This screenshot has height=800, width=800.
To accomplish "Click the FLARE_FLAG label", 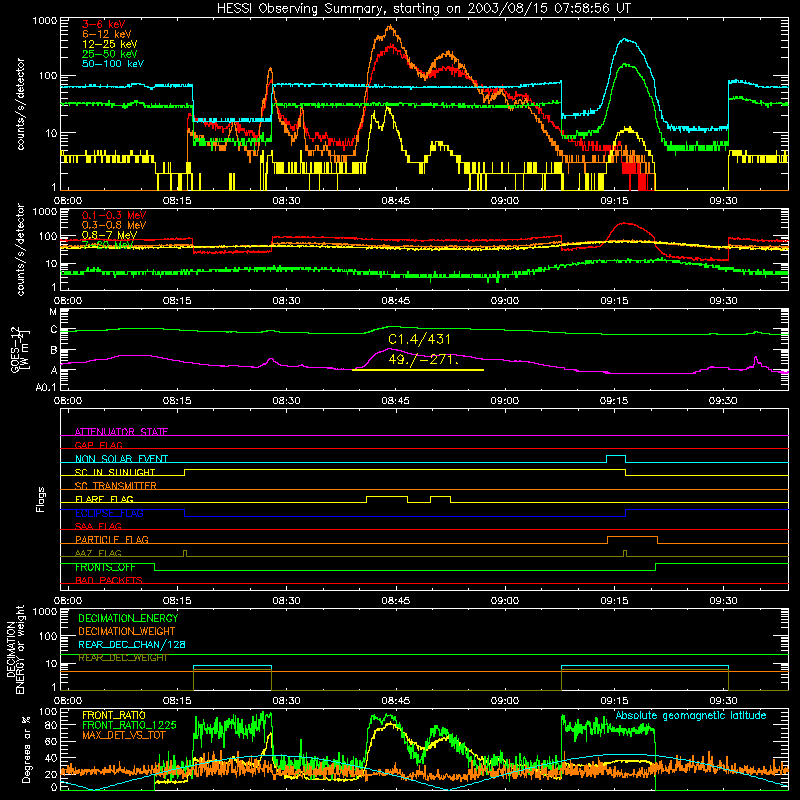I will 104,499.
